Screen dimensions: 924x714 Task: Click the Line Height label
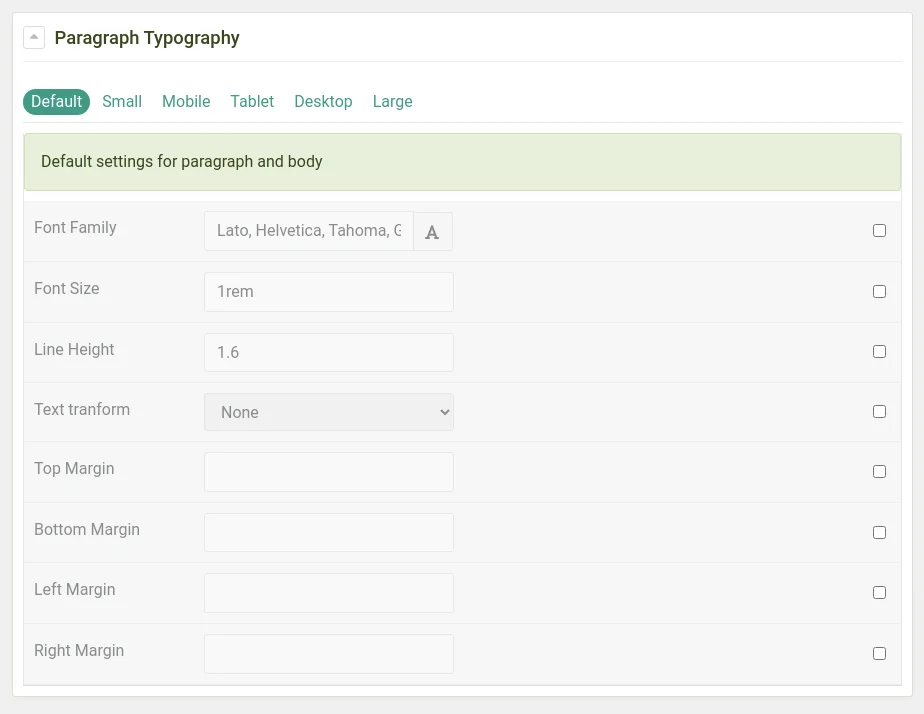(74, 349)
